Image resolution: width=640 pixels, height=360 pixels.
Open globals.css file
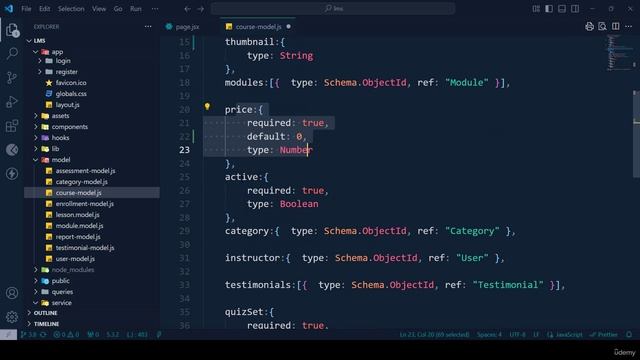(71, 94)
